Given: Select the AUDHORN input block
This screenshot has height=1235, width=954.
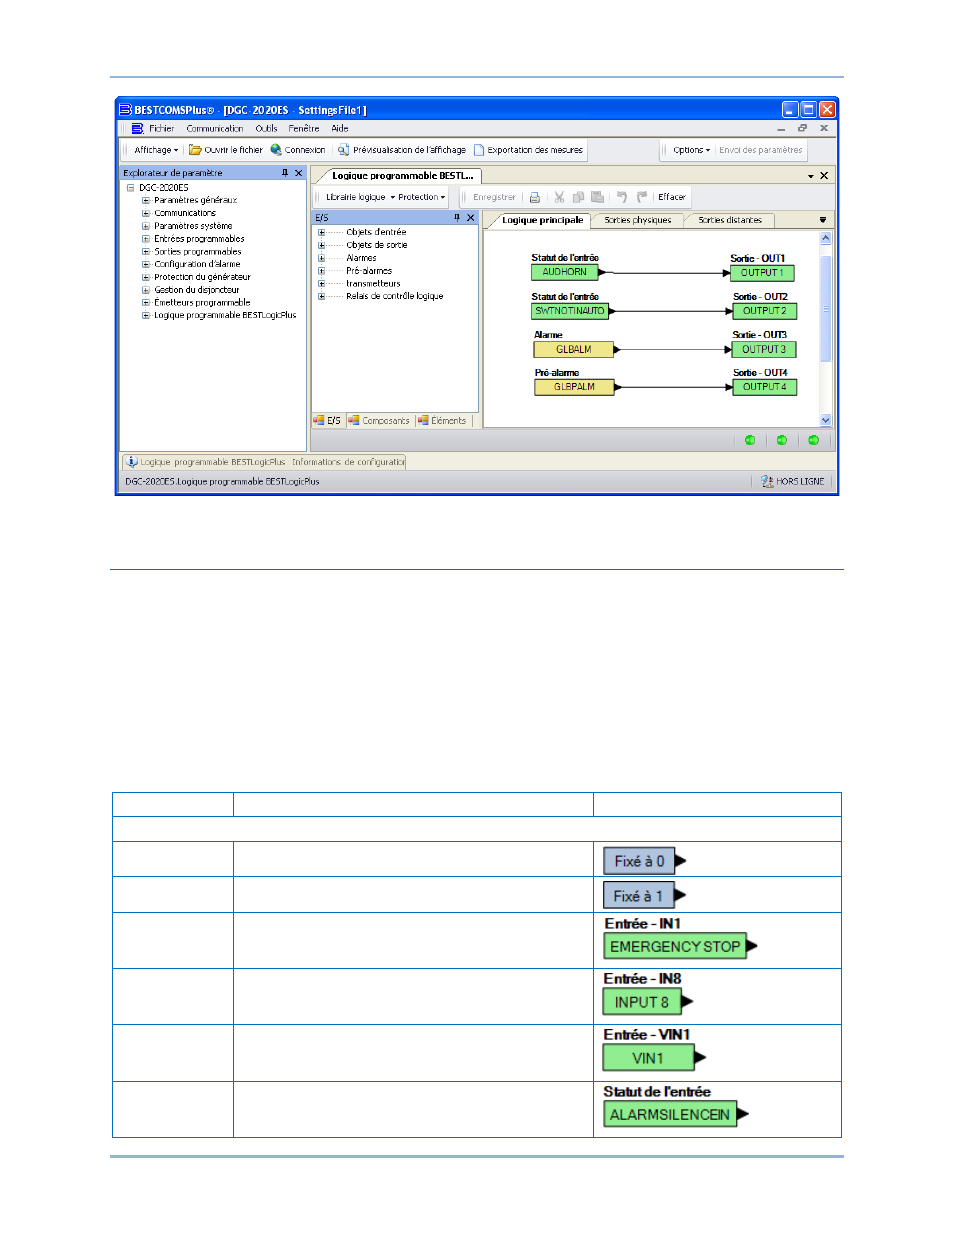Looking at the screenshot, I should point(565,272).
